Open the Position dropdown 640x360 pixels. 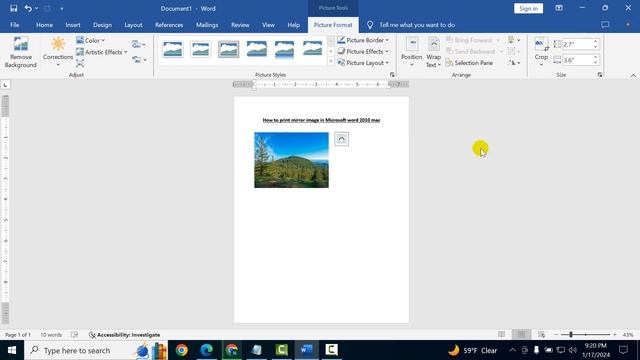click(x=411, y=52)
